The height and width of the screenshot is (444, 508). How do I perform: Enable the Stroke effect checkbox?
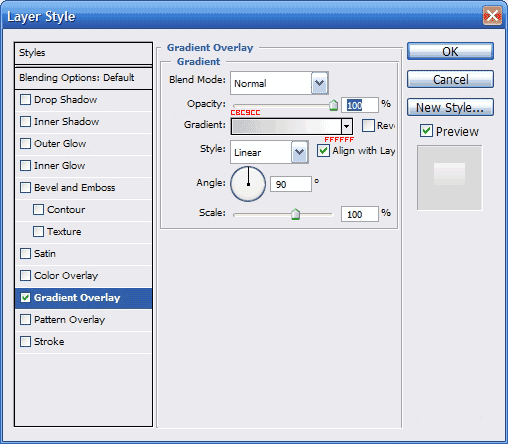coord(25,342)
